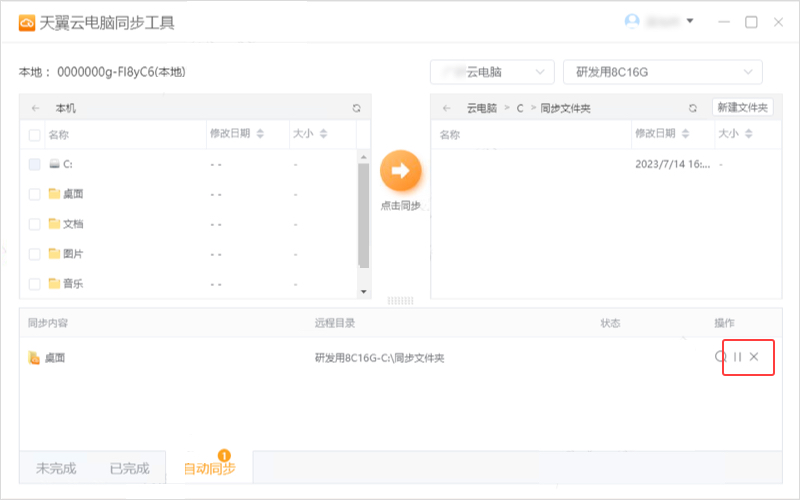Image resolution: width=800 pixels, height=500 pixels.
Task: Switch to the 自动同步 tab
Action: click(x=209, y=468)
